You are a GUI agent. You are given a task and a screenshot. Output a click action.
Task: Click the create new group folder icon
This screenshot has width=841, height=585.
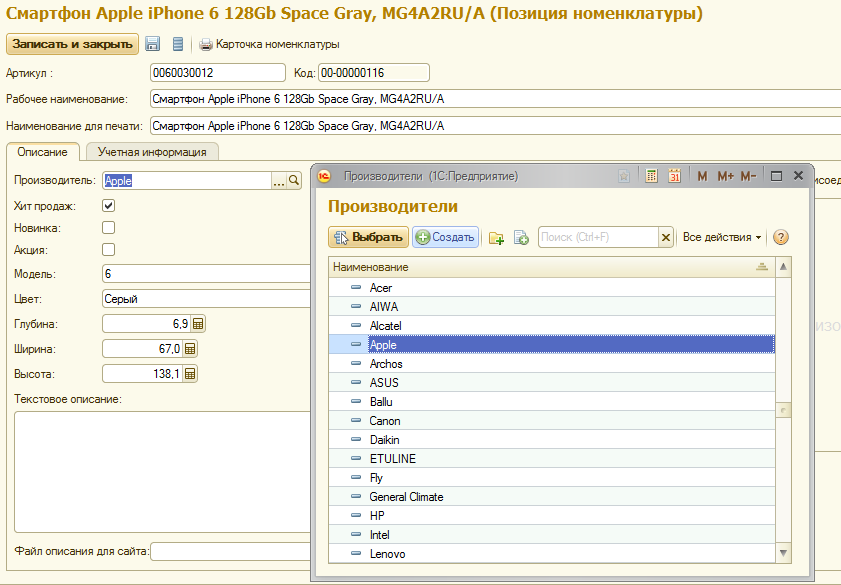tap(496, 238)
